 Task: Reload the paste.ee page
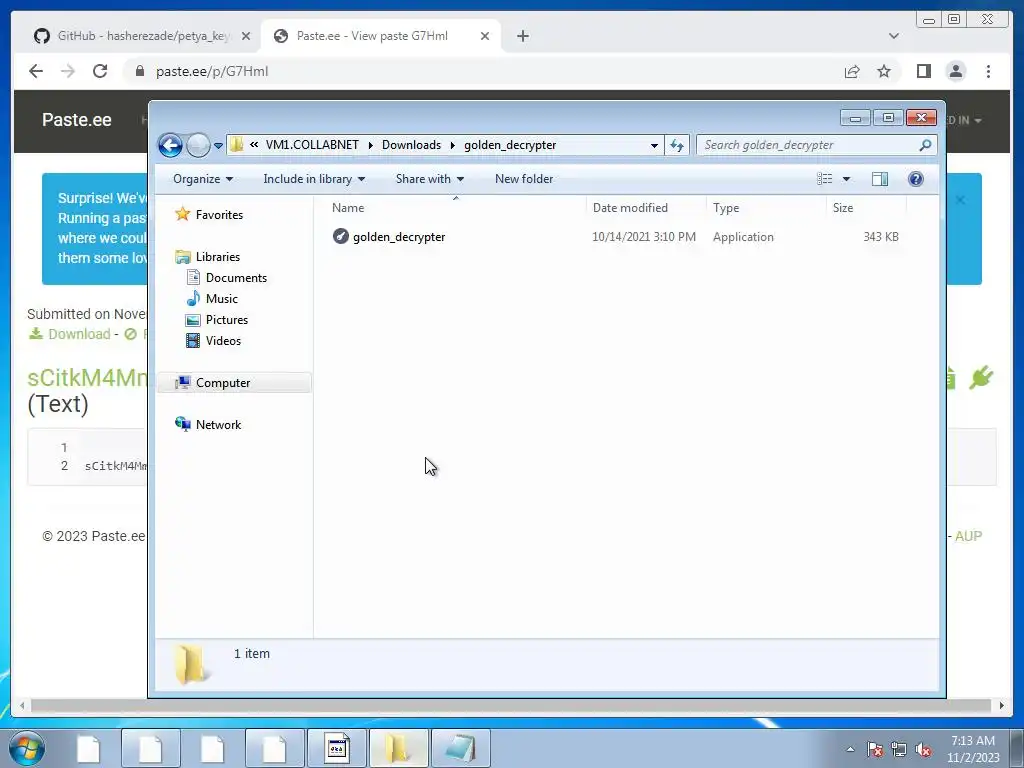(100, 71)
